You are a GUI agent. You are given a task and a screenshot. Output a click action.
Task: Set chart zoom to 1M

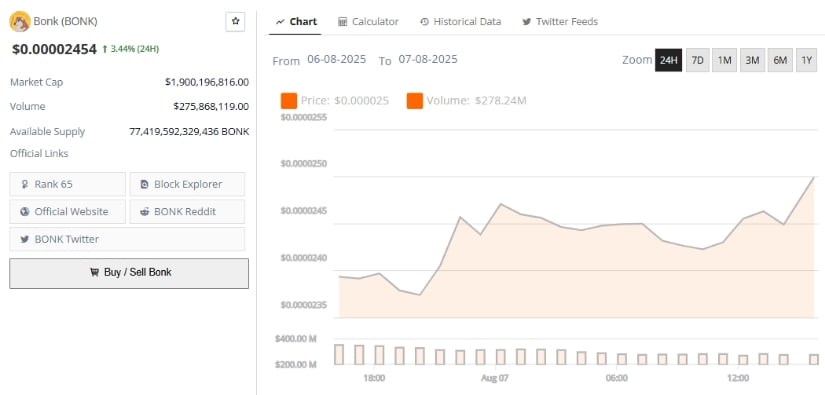[x=725, y=60]
